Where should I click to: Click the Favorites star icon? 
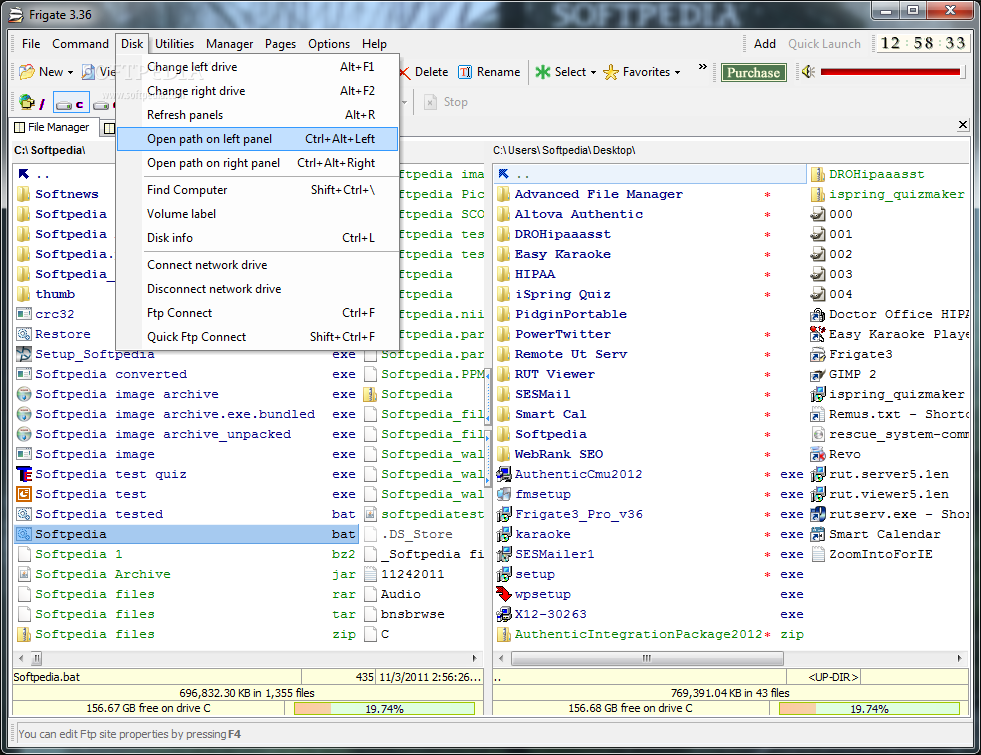611,72
